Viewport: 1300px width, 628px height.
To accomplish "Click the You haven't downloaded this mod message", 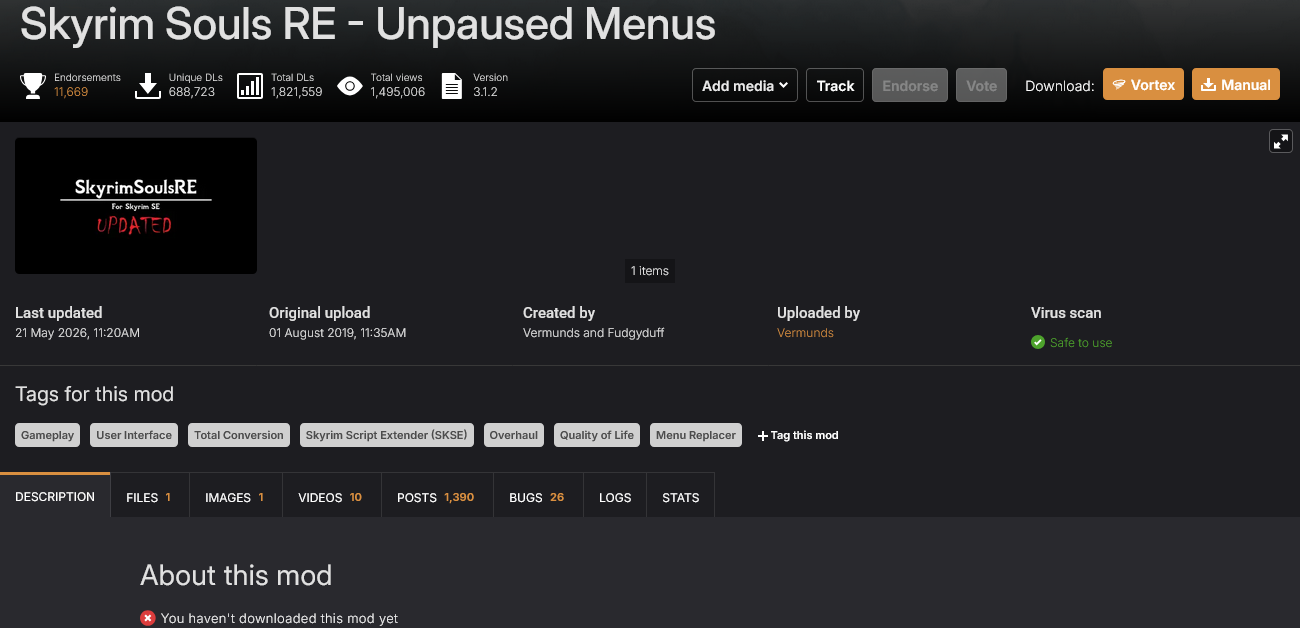I will [279, 618].
